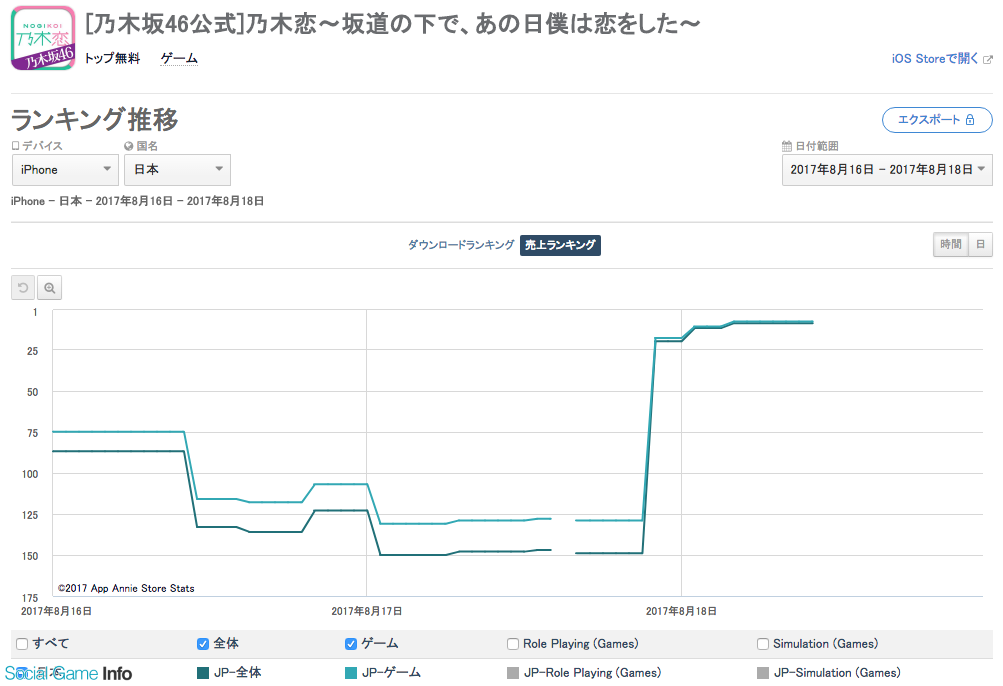Click the calendar icon near 日付範囲
Screen dimensions: 1003x686
coord(787,146)
